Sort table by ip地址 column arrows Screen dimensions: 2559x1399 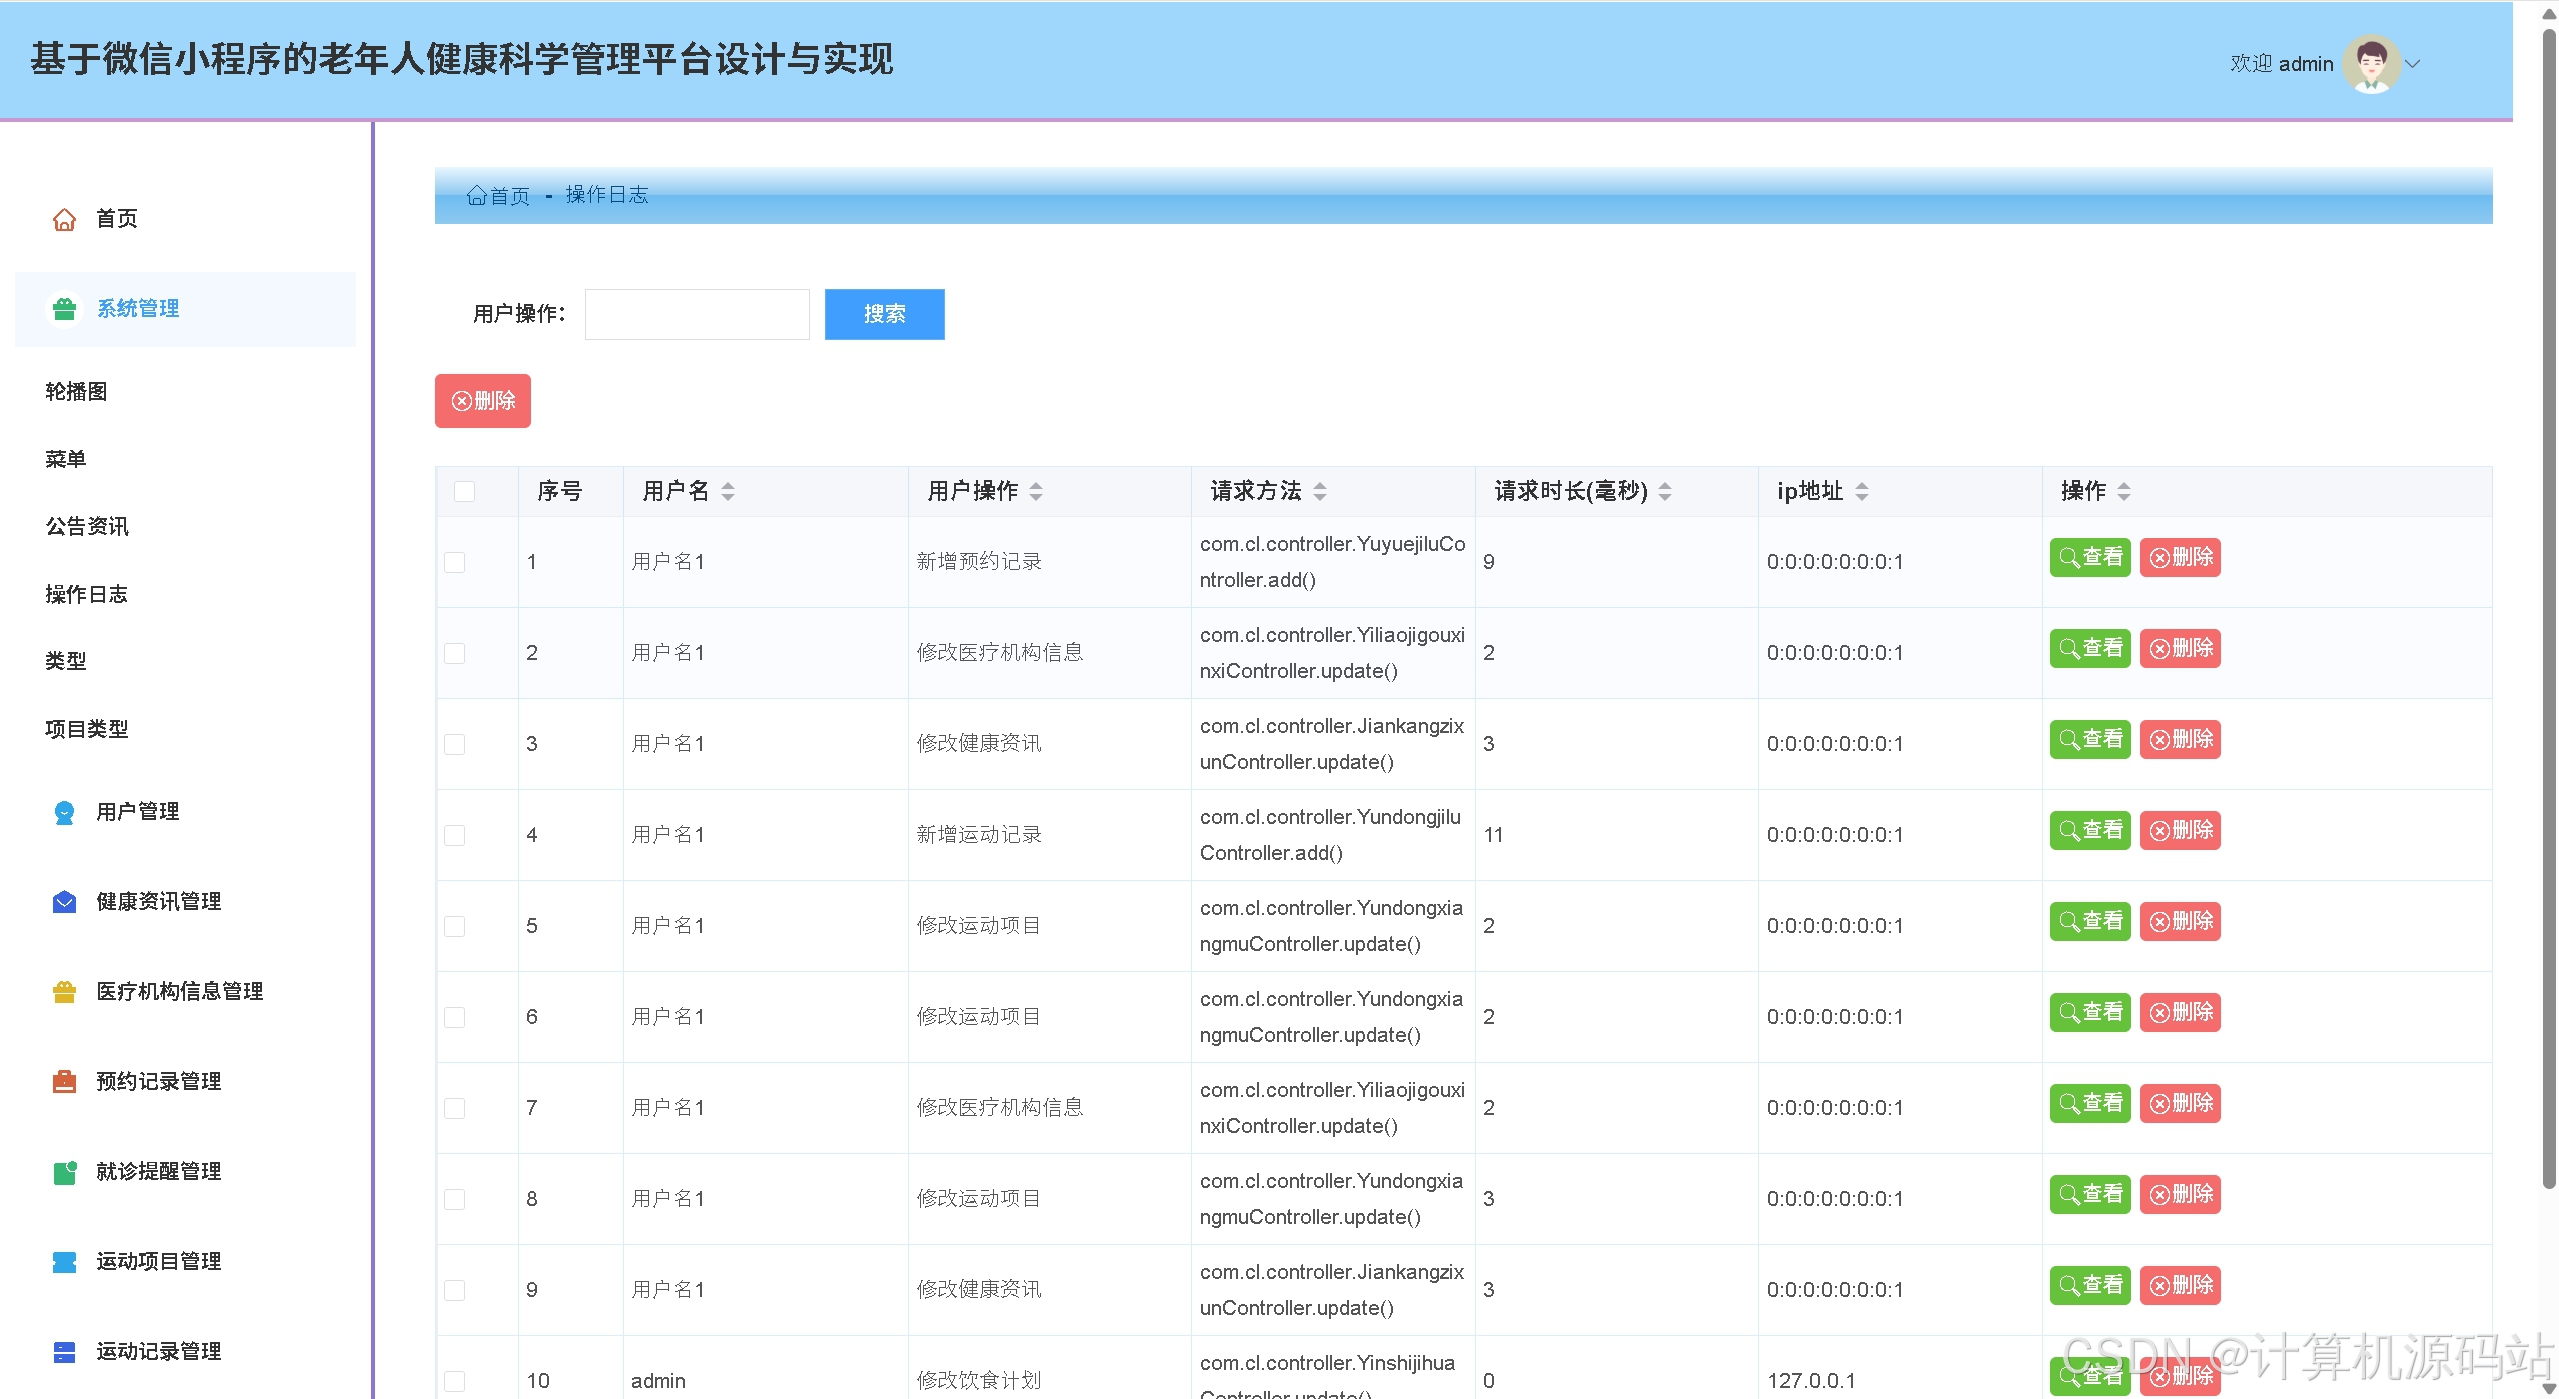click(x=1862, y=491)
